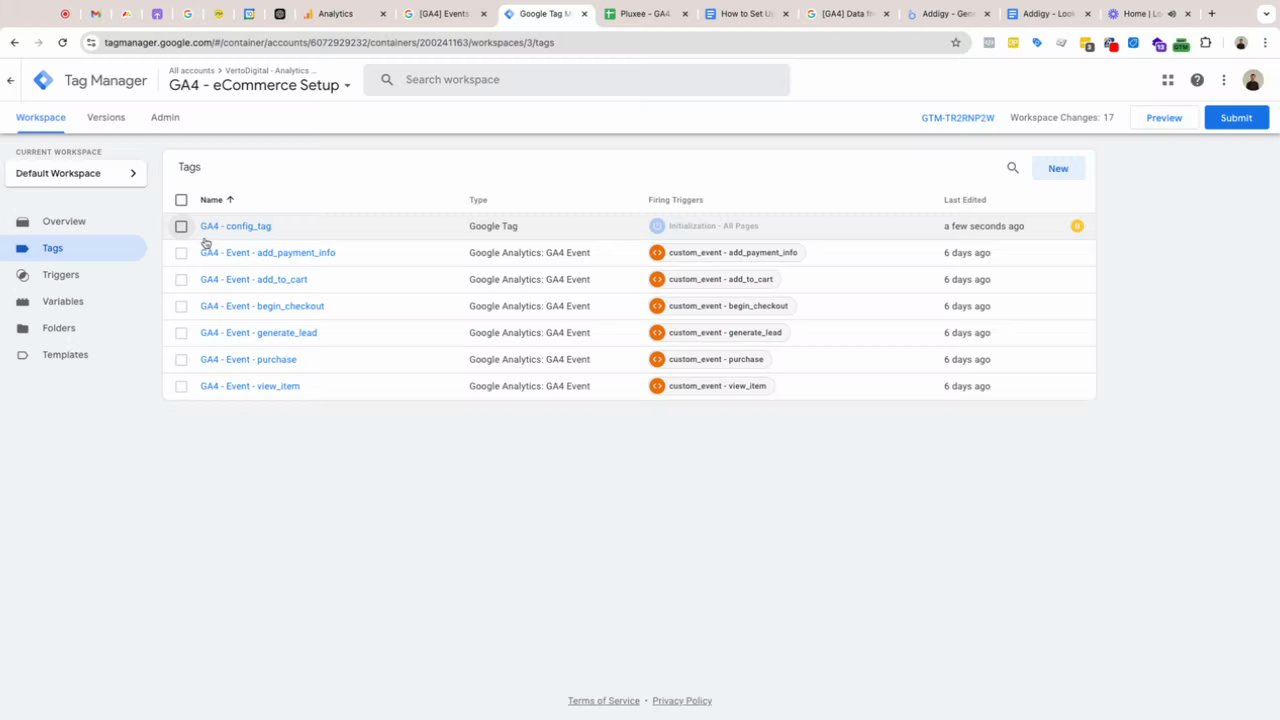Click the purple extension icon with badge 13
The width and height of the screenshot is (1280, 720).
coord(1159,44)
